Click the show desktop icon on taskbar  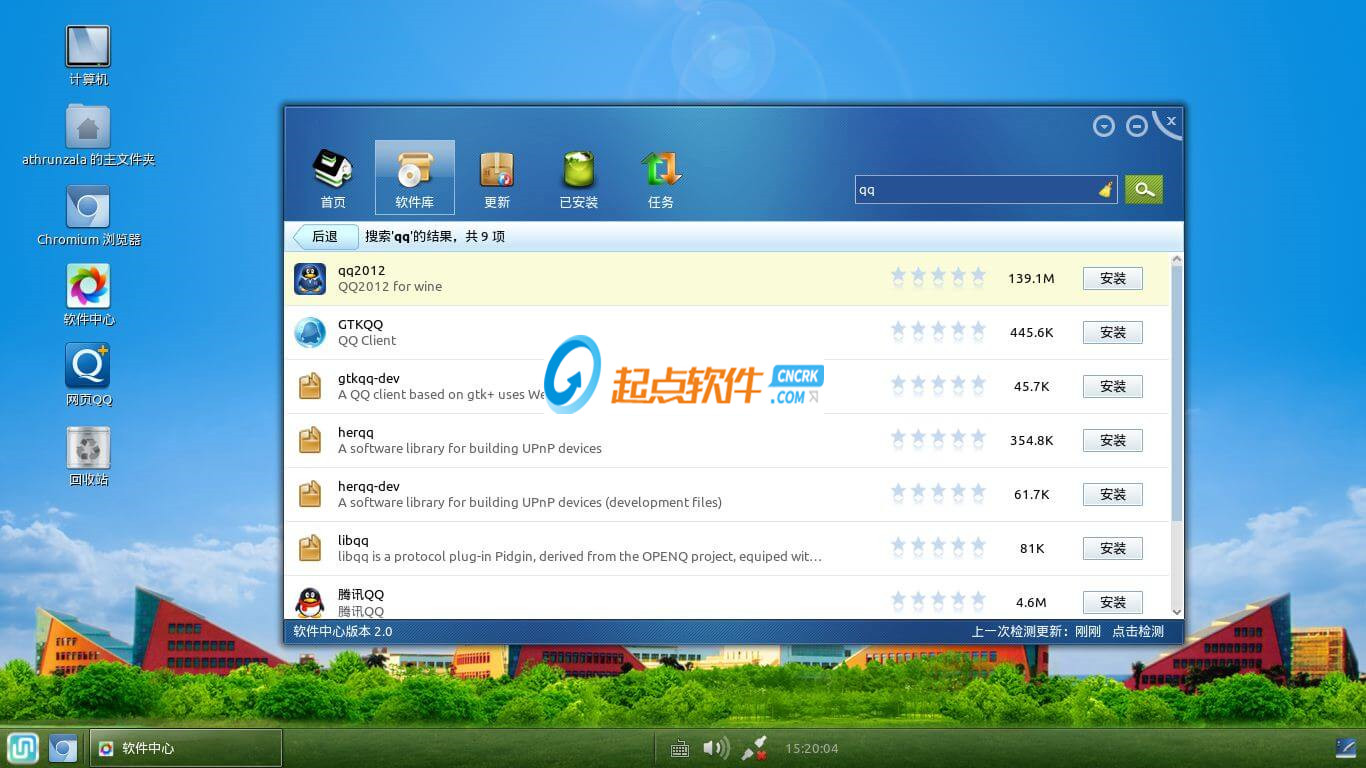1346,748
